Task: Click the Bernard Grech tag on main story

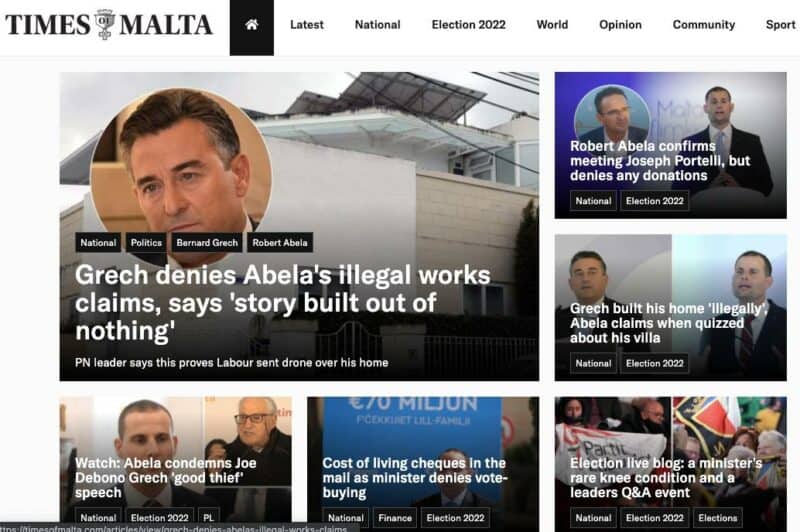Action: pyautogui.click(x=207, y=243)
